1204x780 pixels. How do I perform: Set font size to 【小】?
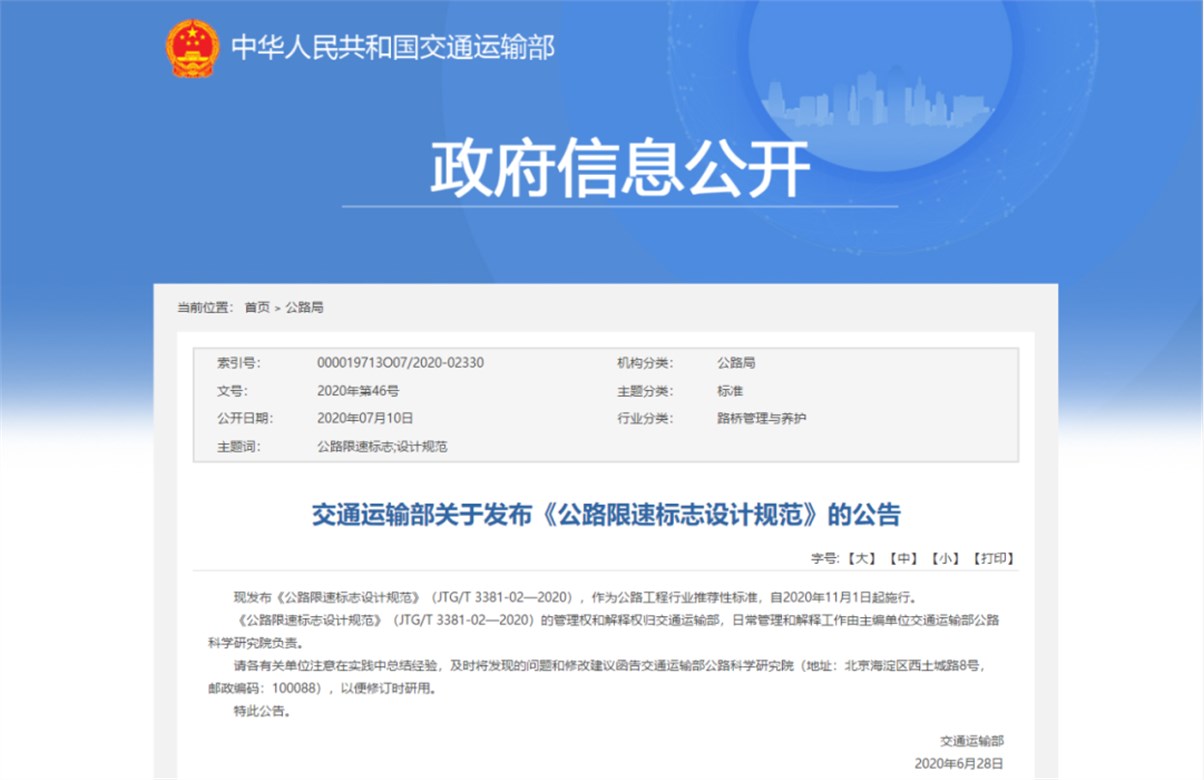click(x=944, y=558)
